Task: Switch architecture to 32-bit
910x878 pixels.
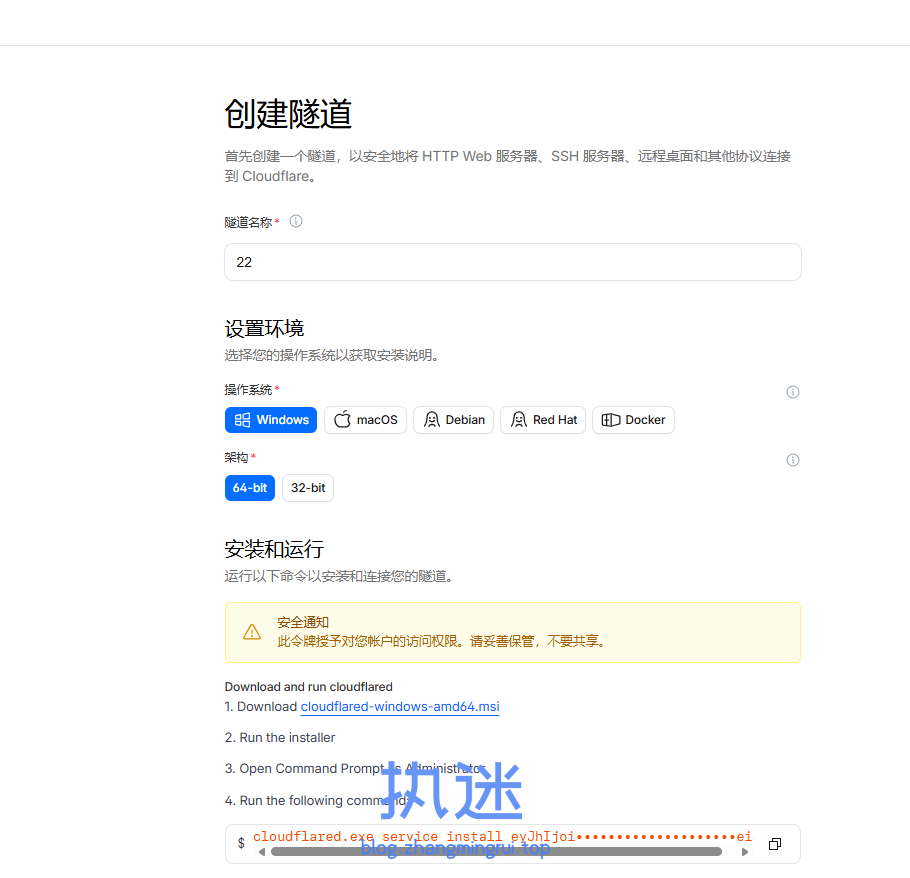Action: pyautogui.click(x=308, y=487)
